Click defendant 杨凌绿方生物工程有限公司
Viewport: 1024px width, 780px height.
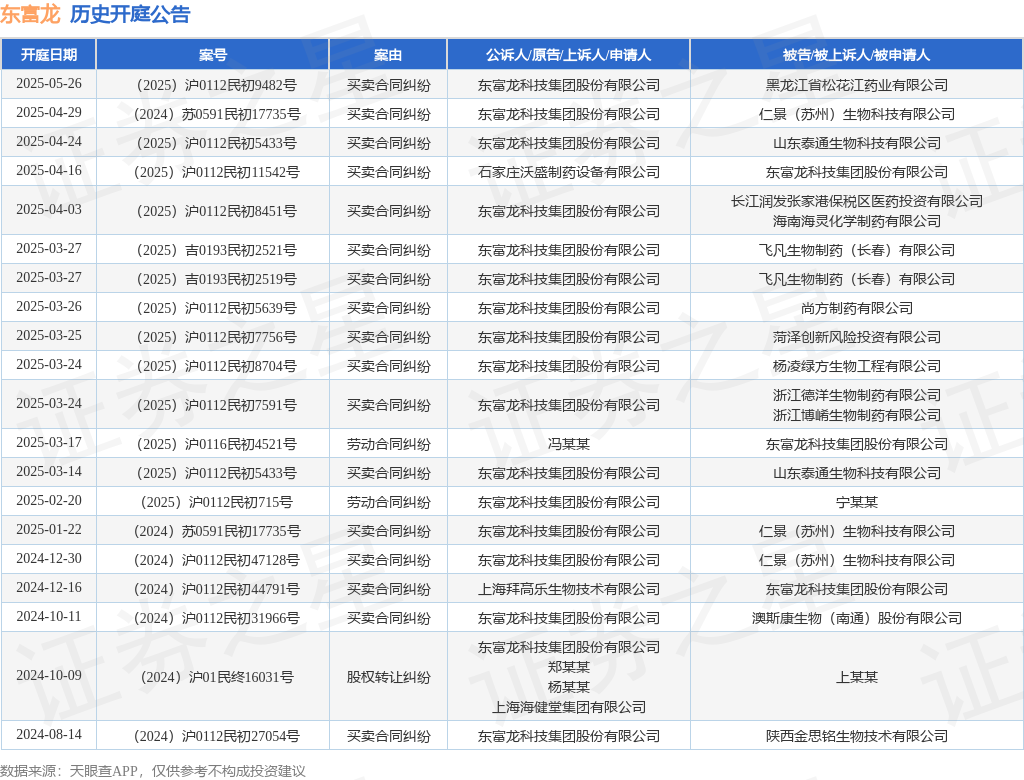pos(856,366)
